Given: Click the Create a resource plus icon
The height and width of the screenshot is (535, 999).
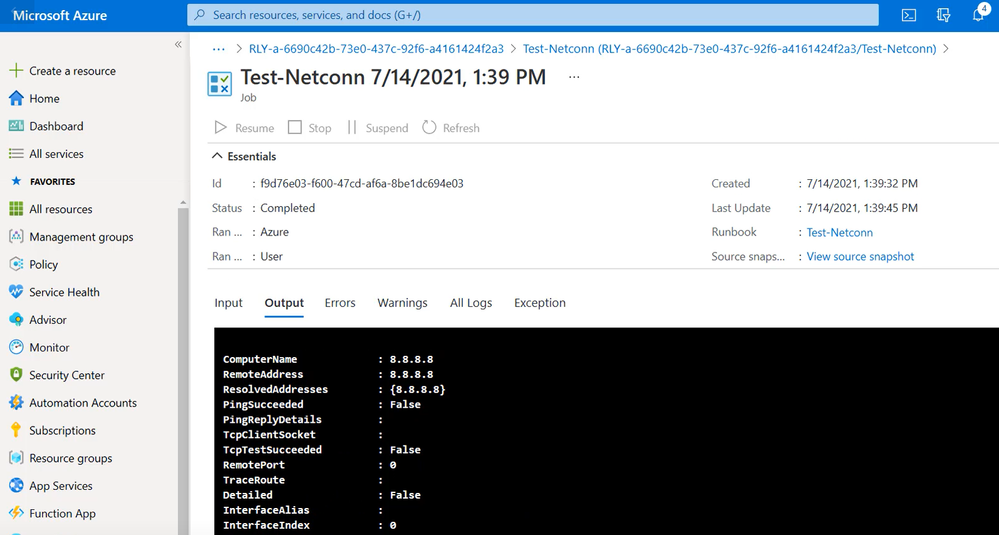Looking at the screenshot, I should click(16, 71).
